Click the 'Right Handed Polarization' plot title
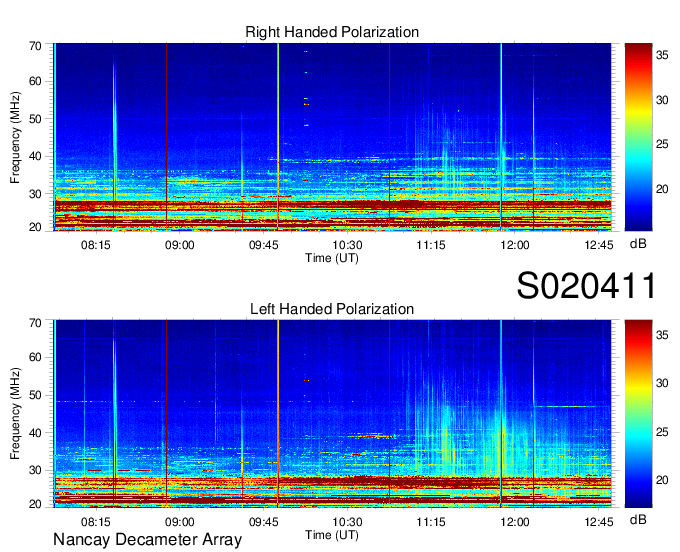Viewport: 680px width, 552px height. point(332,32)
